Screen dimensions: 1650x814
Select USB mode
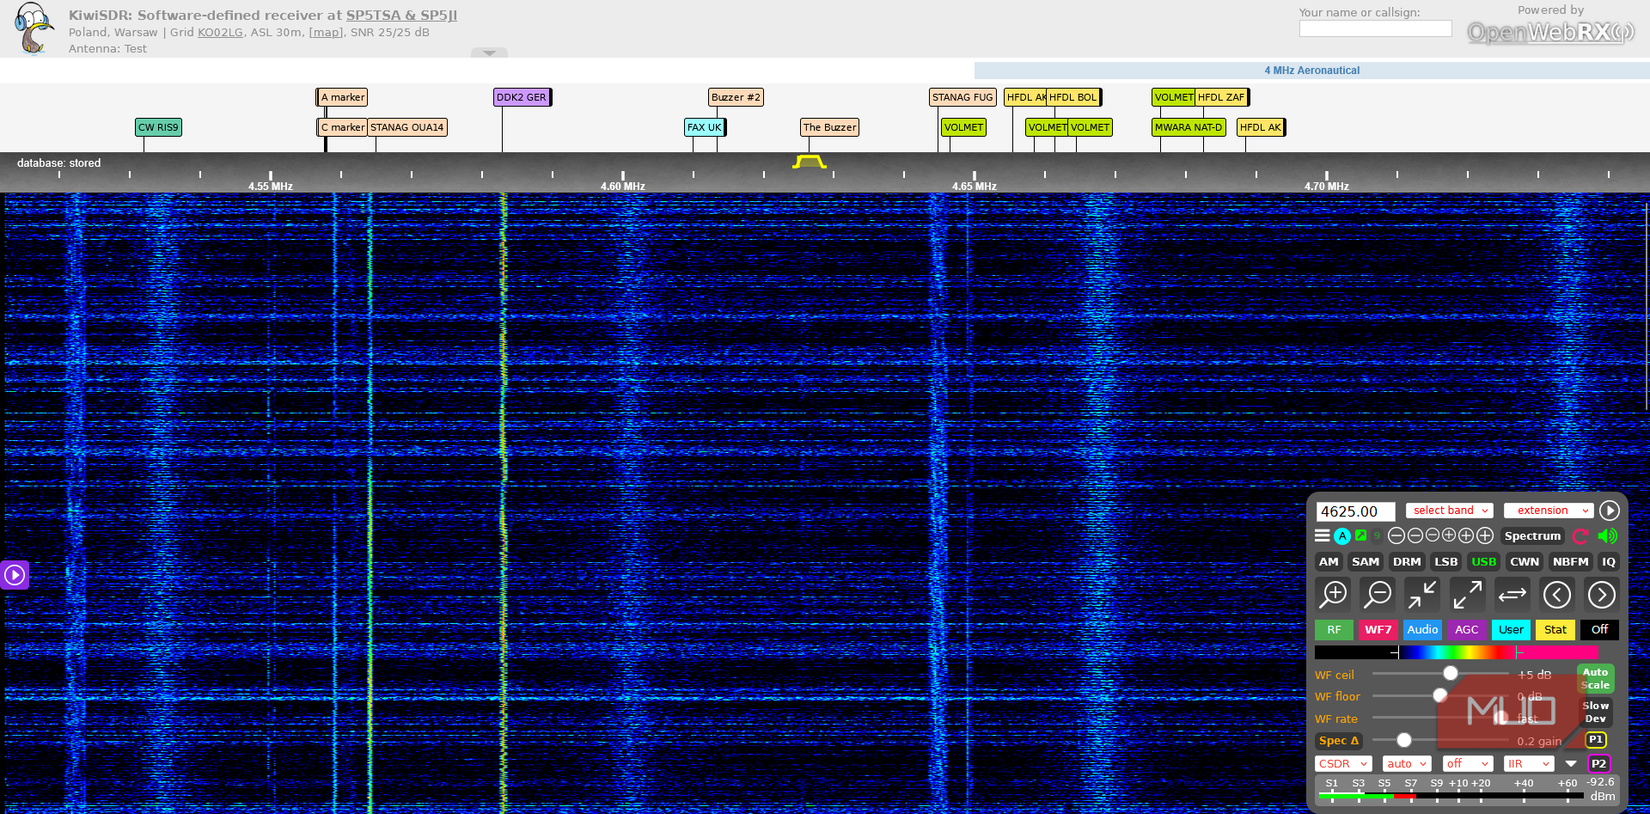pyautogui.click(x=1483, y=562)
